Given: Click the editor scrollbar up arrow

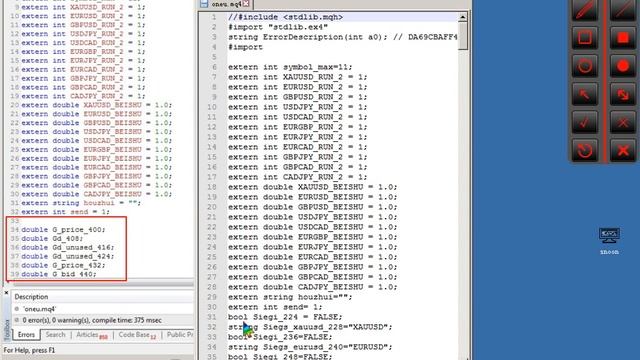Looking at the screenshot, I should (462, 17).
